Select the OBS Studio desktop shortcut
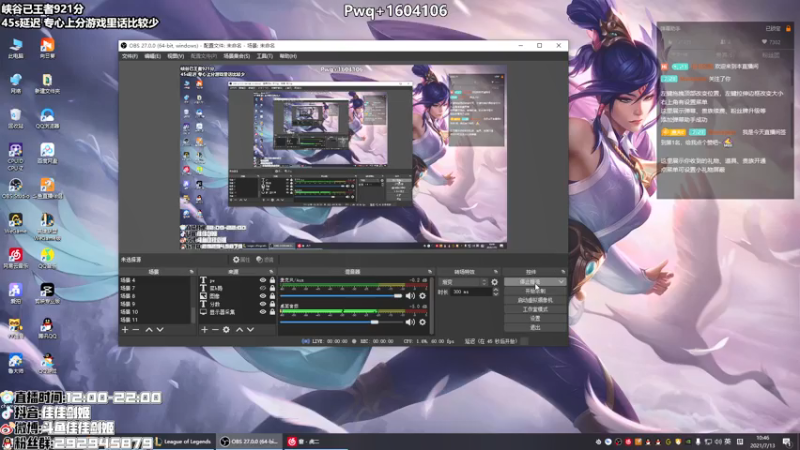 click(x=15, y=188)
